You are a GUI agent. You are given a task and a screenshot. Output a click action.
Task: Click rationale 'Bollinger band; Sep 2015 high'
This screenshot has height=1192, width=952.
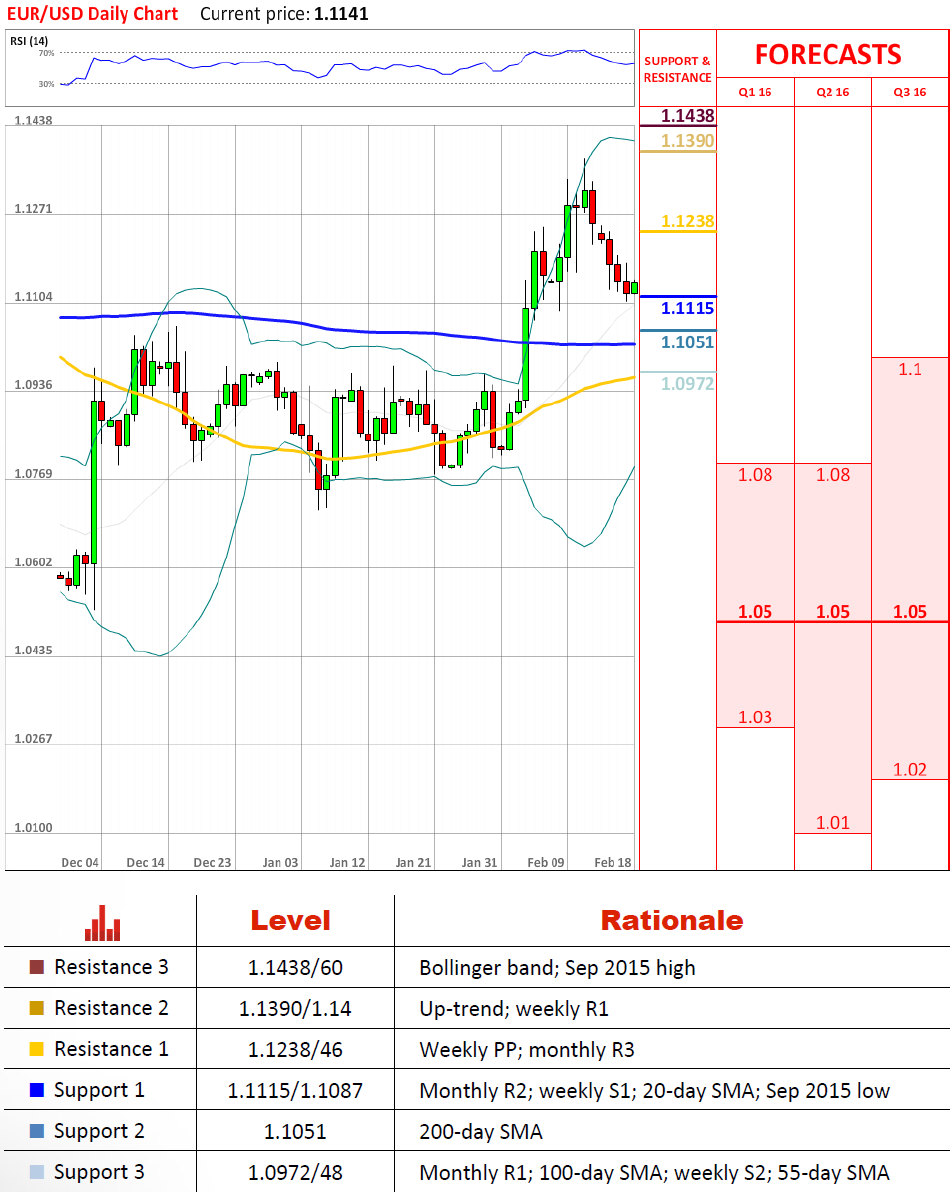pyautogui.click(x=557, y=968)
